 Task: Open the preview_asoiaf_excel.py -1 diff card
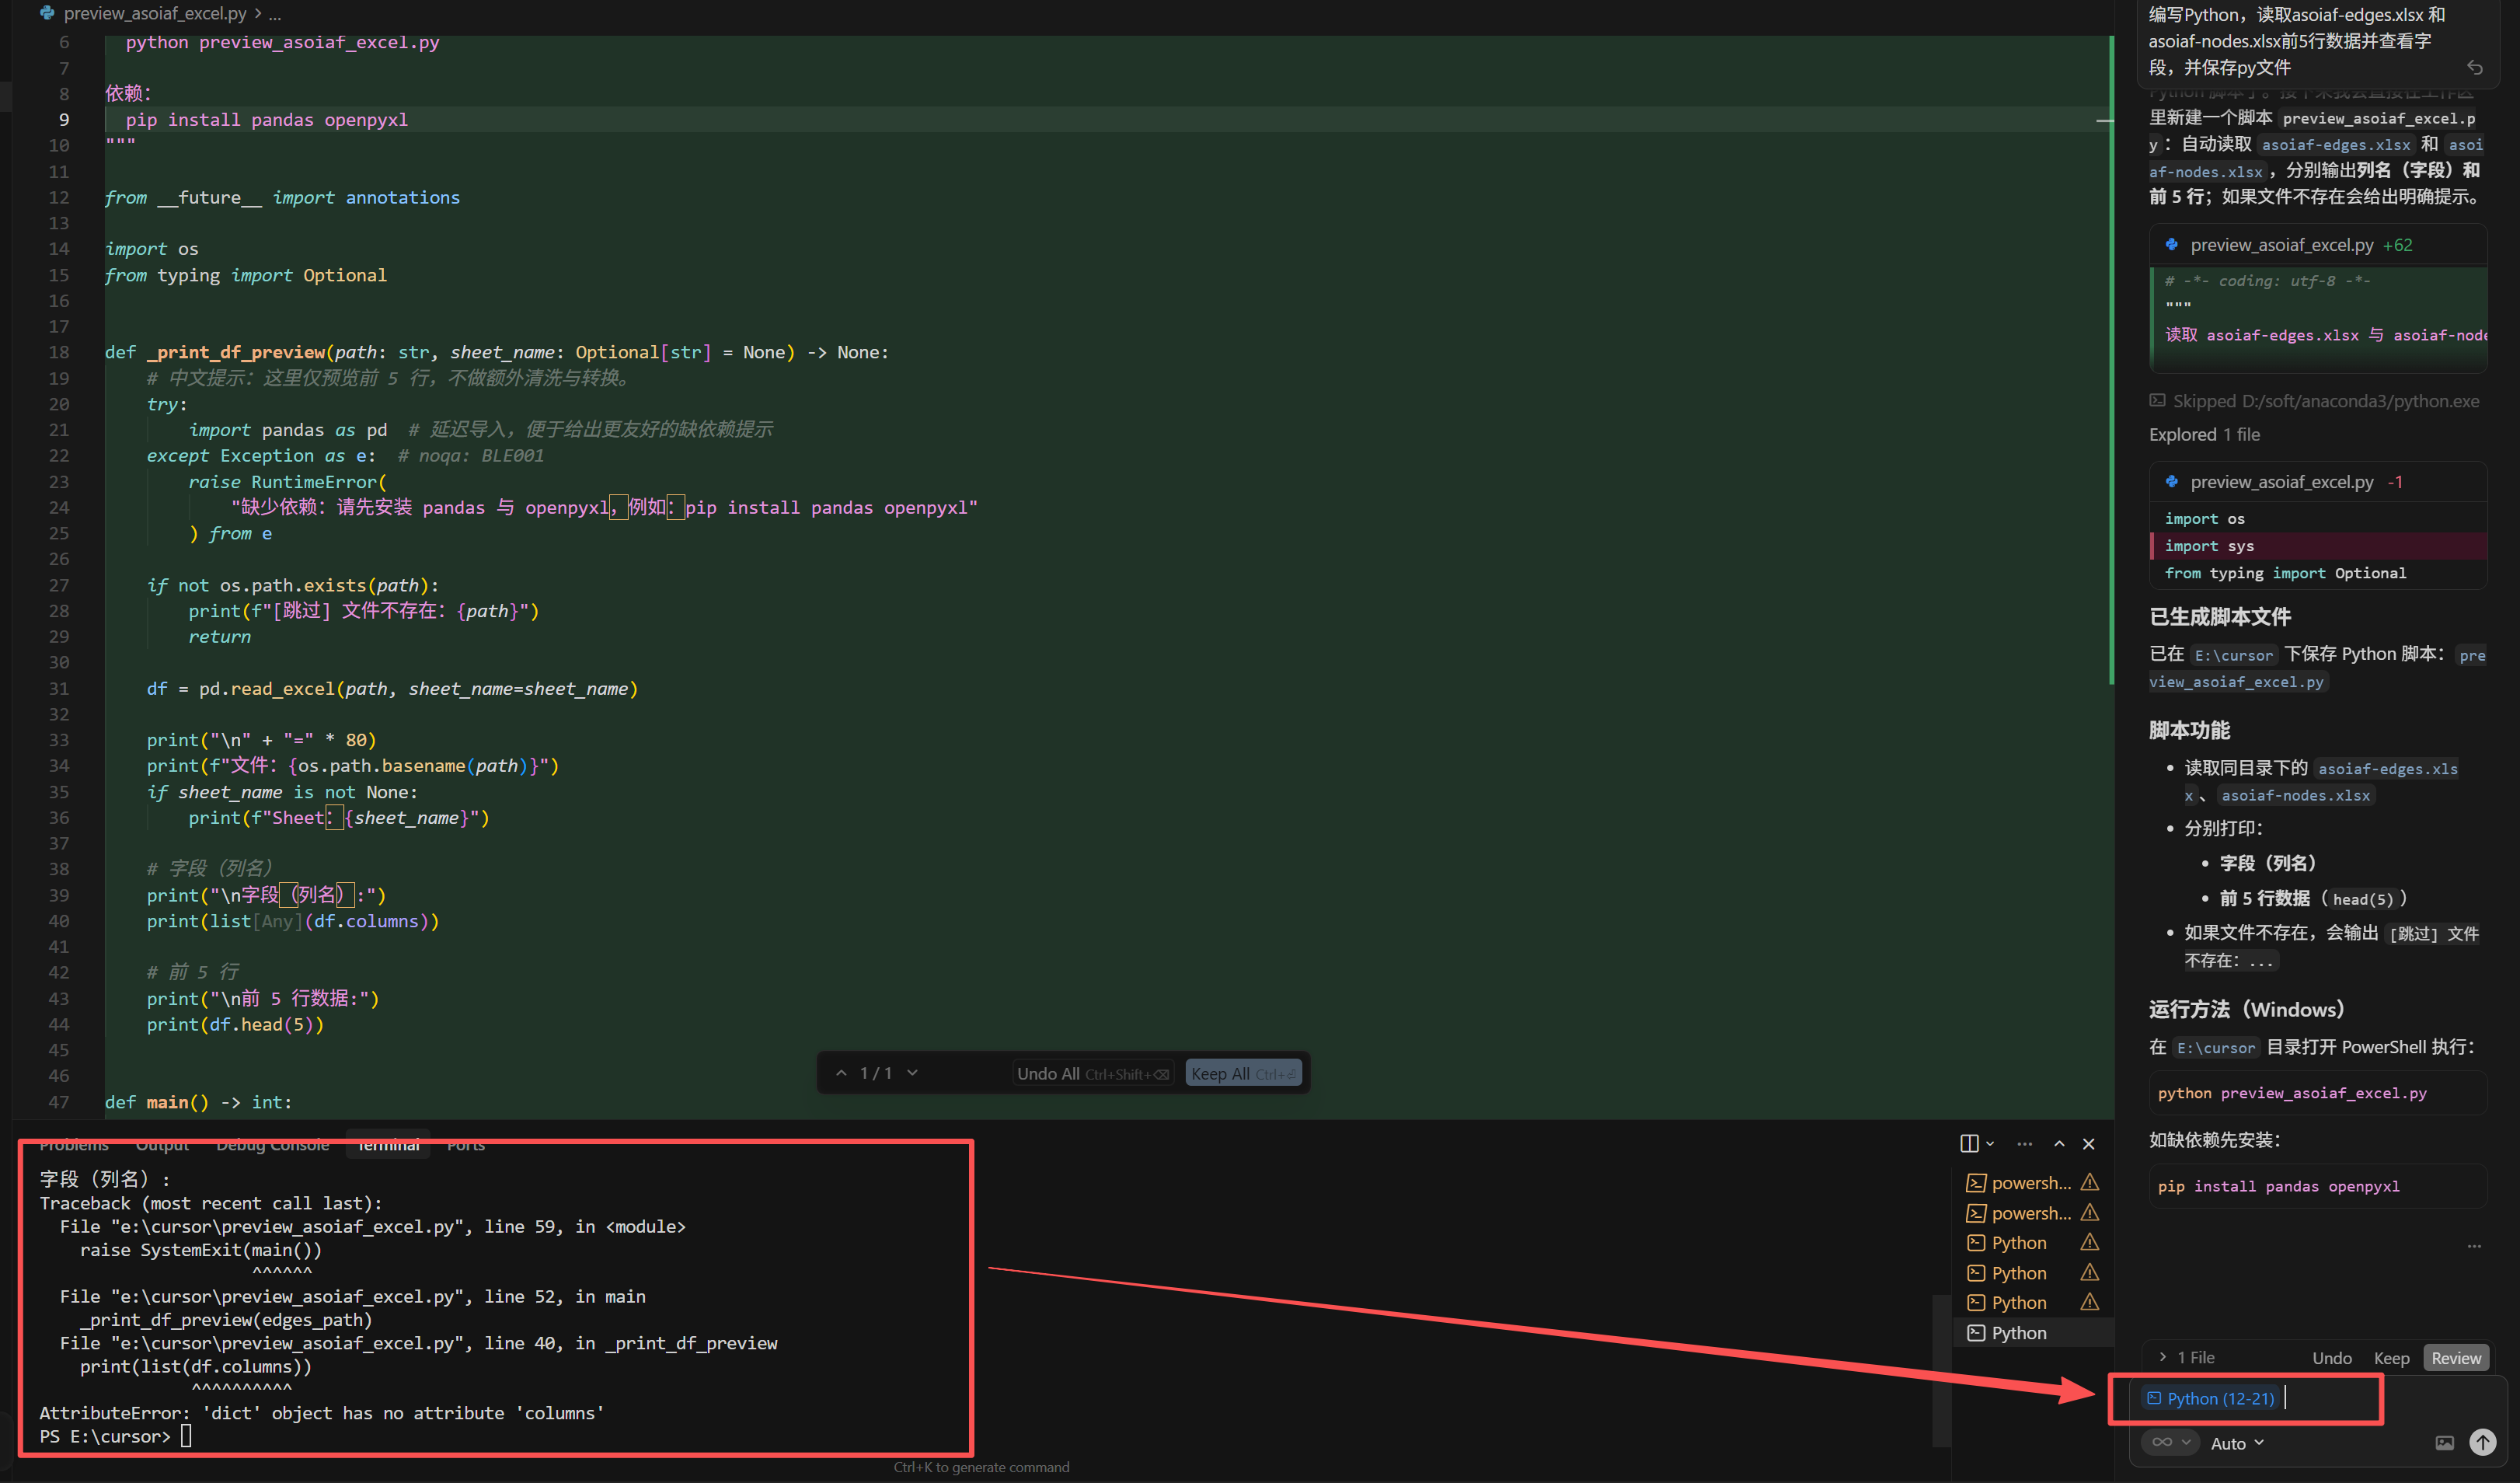(2318, 482)
